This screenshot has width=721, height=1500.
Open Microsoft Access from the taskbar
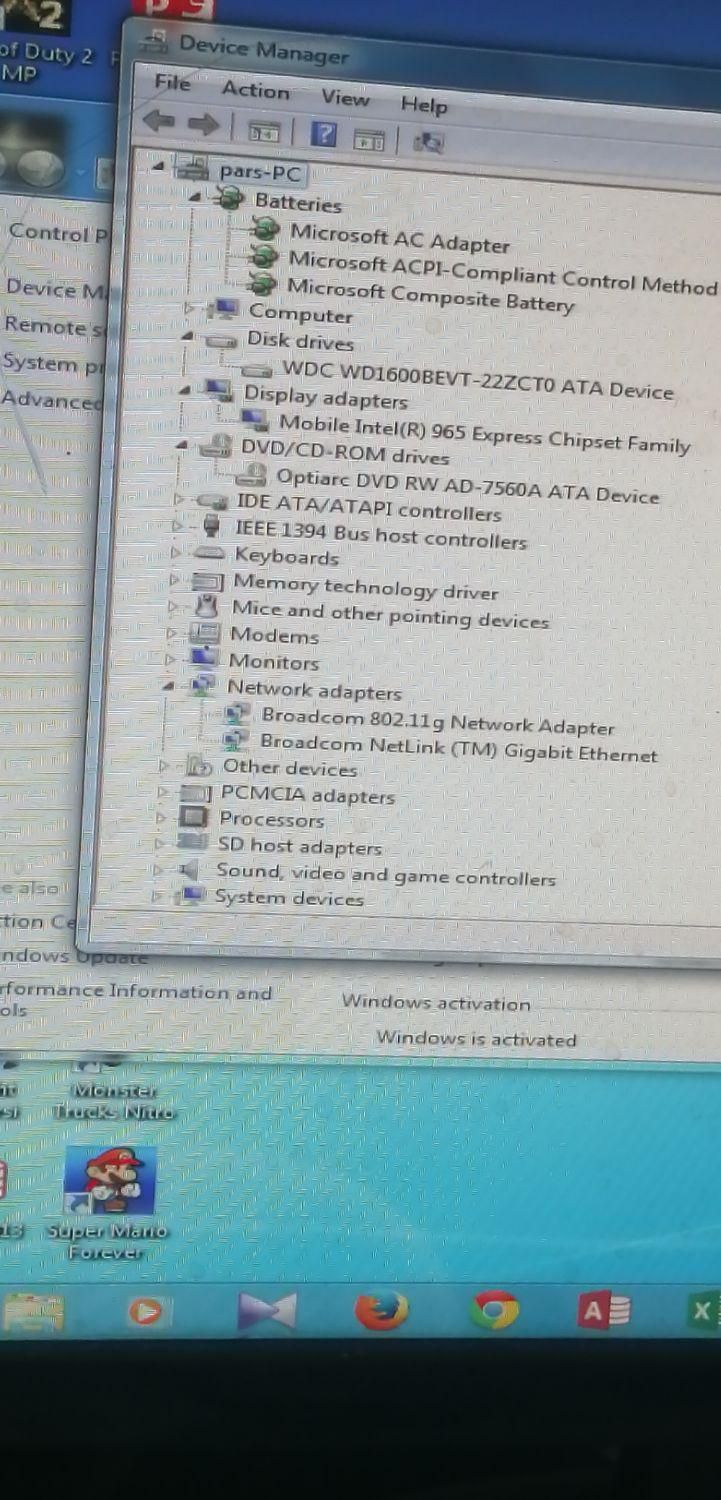pos(604,1310)
